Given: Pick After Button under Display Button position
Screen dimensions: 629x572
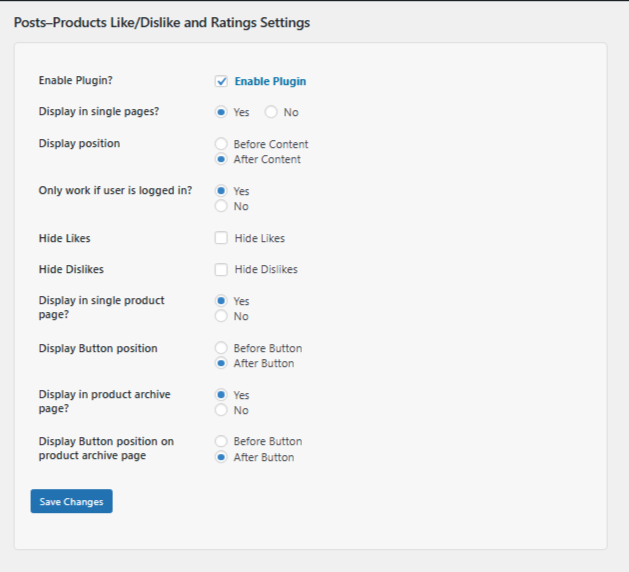Looking at the screenshot, I should point(221,363).
